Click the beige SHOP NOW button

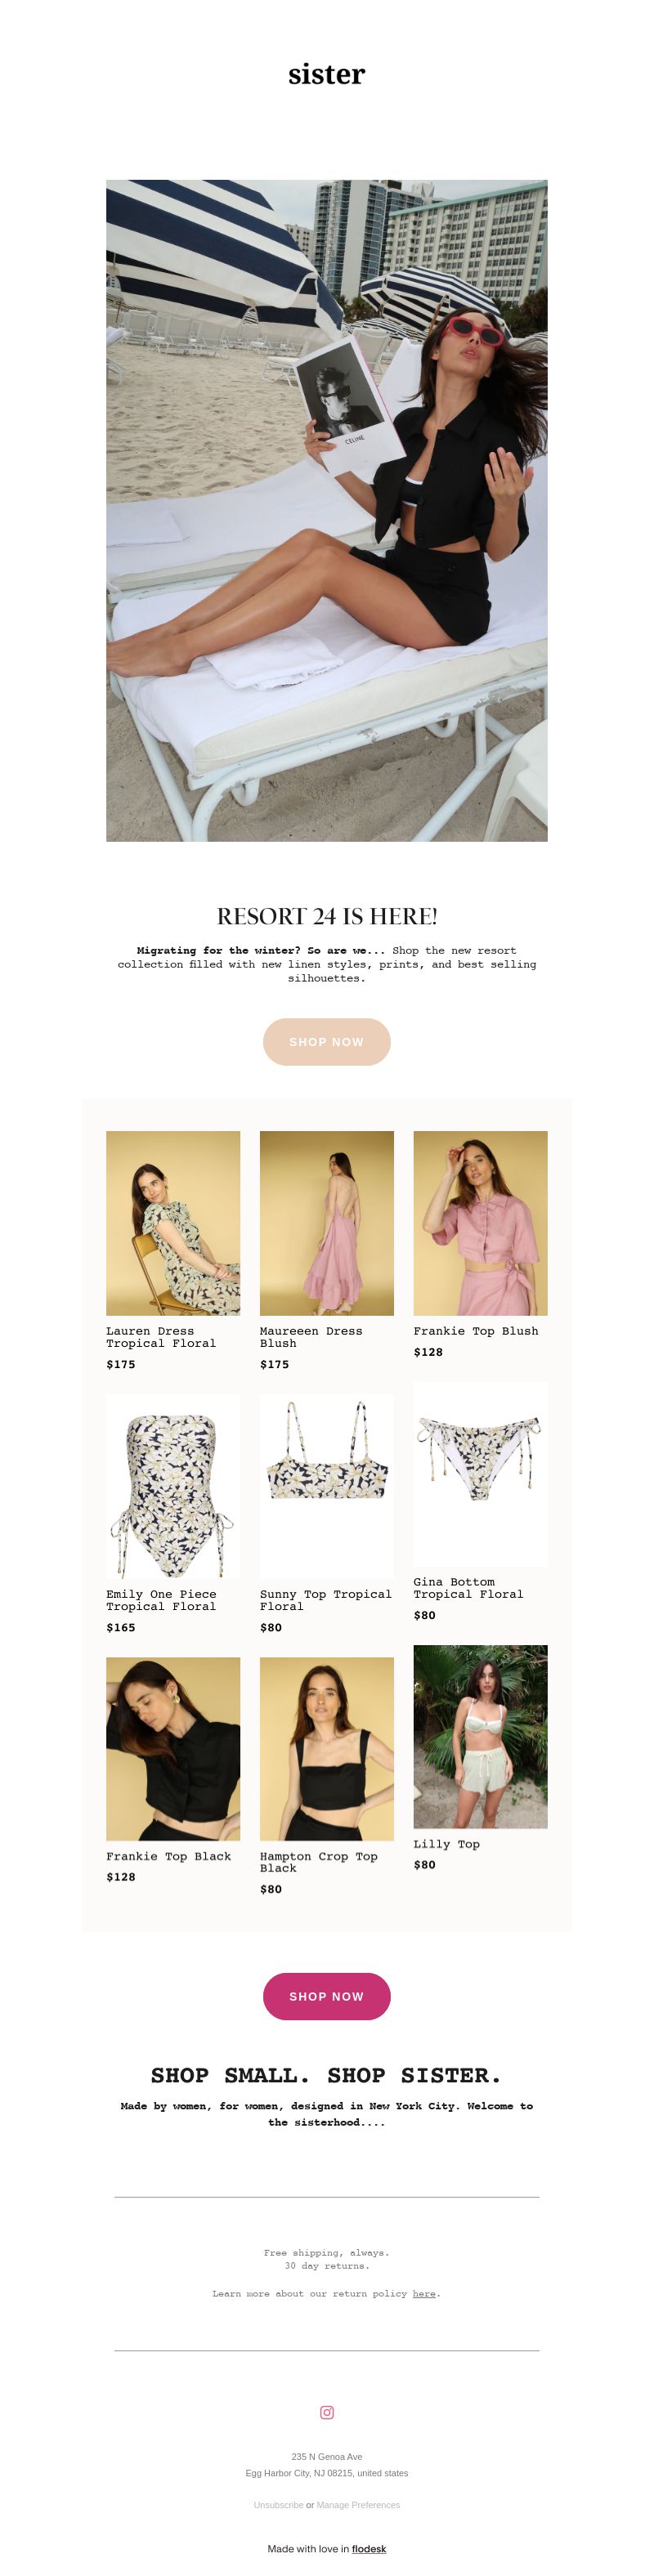(327, 1041)
